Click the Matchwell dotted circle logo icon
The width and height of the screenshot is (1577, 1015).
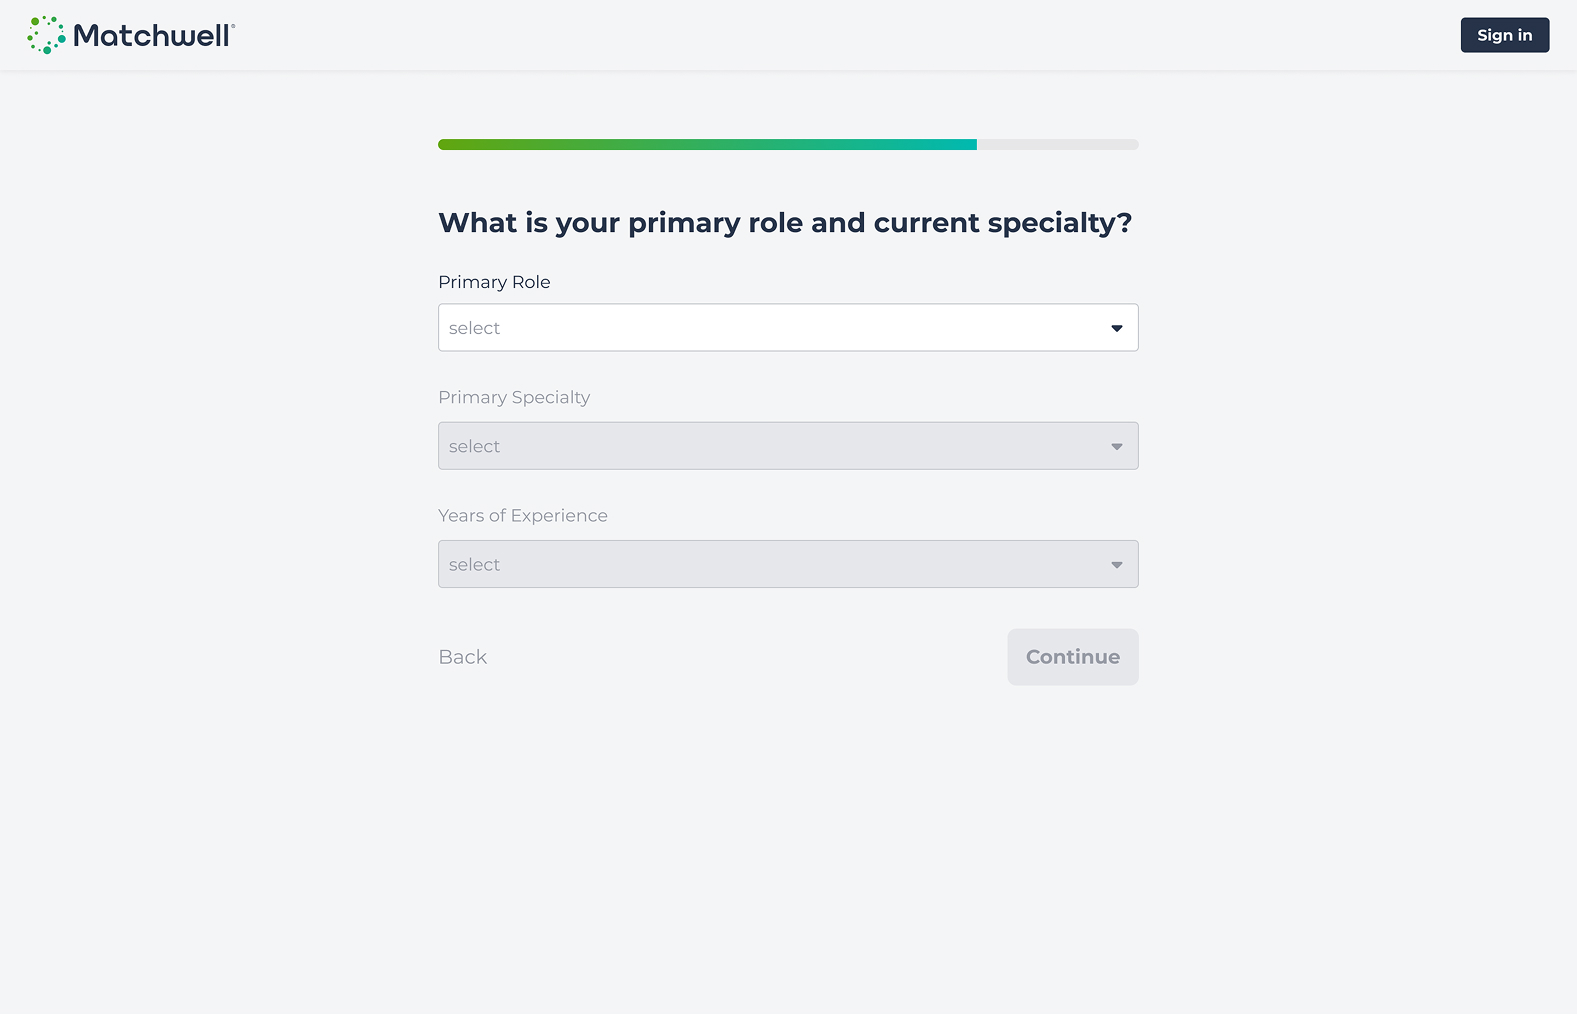(46, 35)
